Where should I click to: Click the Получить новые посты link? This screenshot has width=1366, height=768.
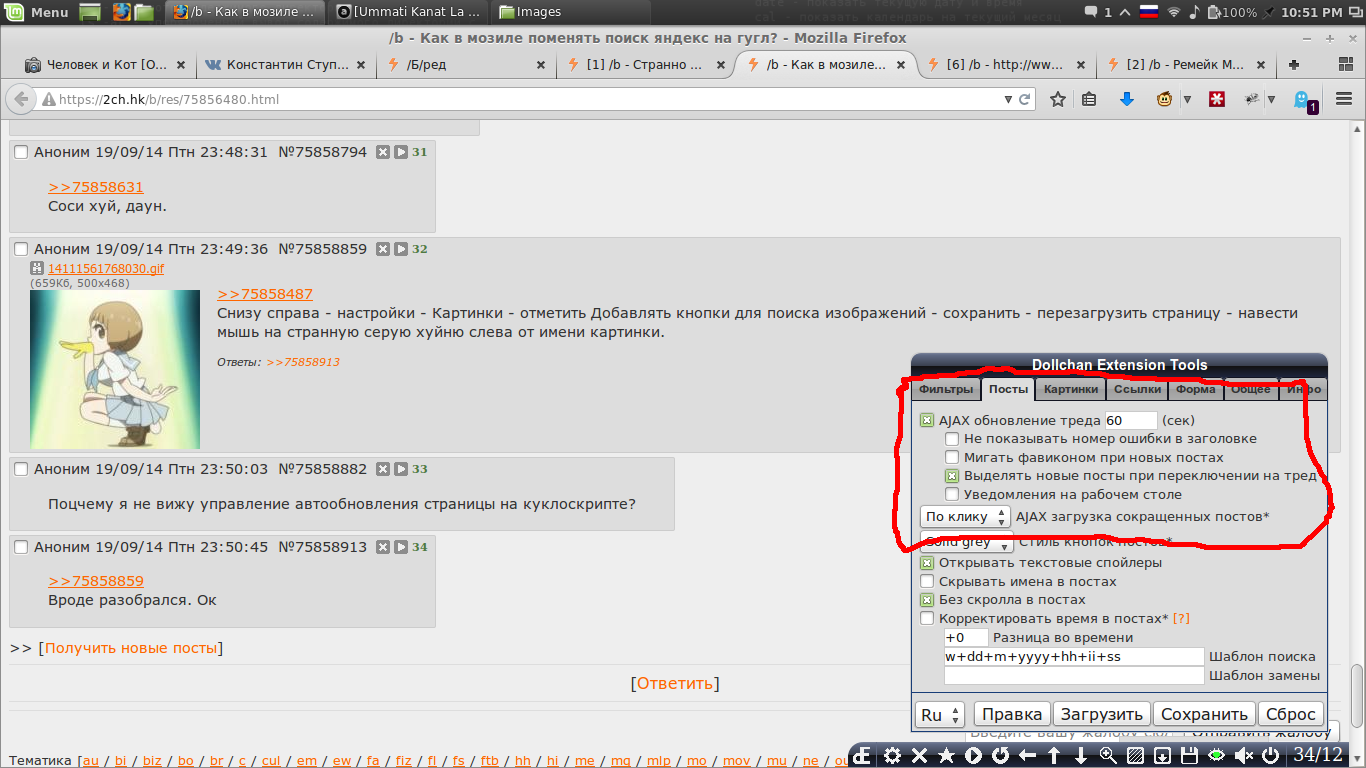tap(131, 648)
